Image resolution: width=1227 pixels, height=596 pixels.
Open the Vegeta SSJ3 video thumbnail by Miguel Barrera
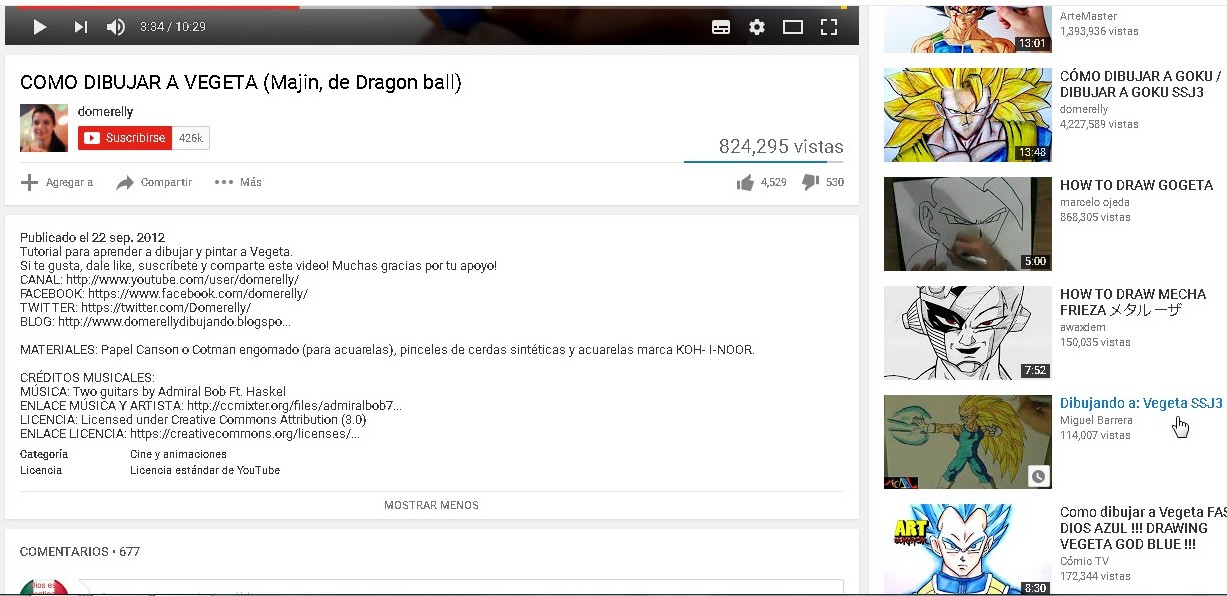click(968, 442)
